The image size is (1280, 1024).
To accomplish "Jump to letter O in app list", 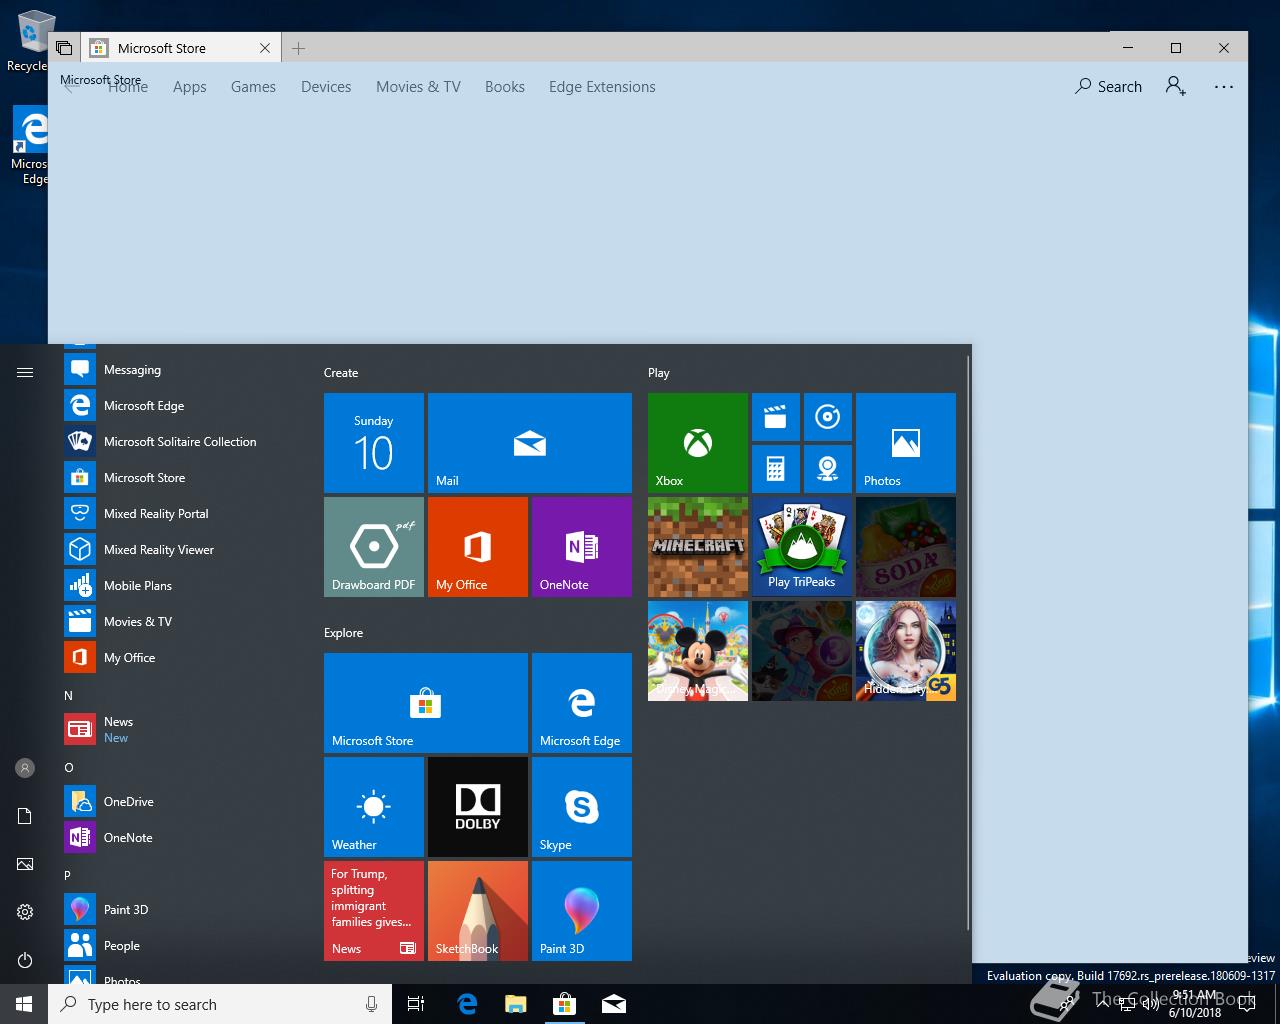I will pos(69,767).
